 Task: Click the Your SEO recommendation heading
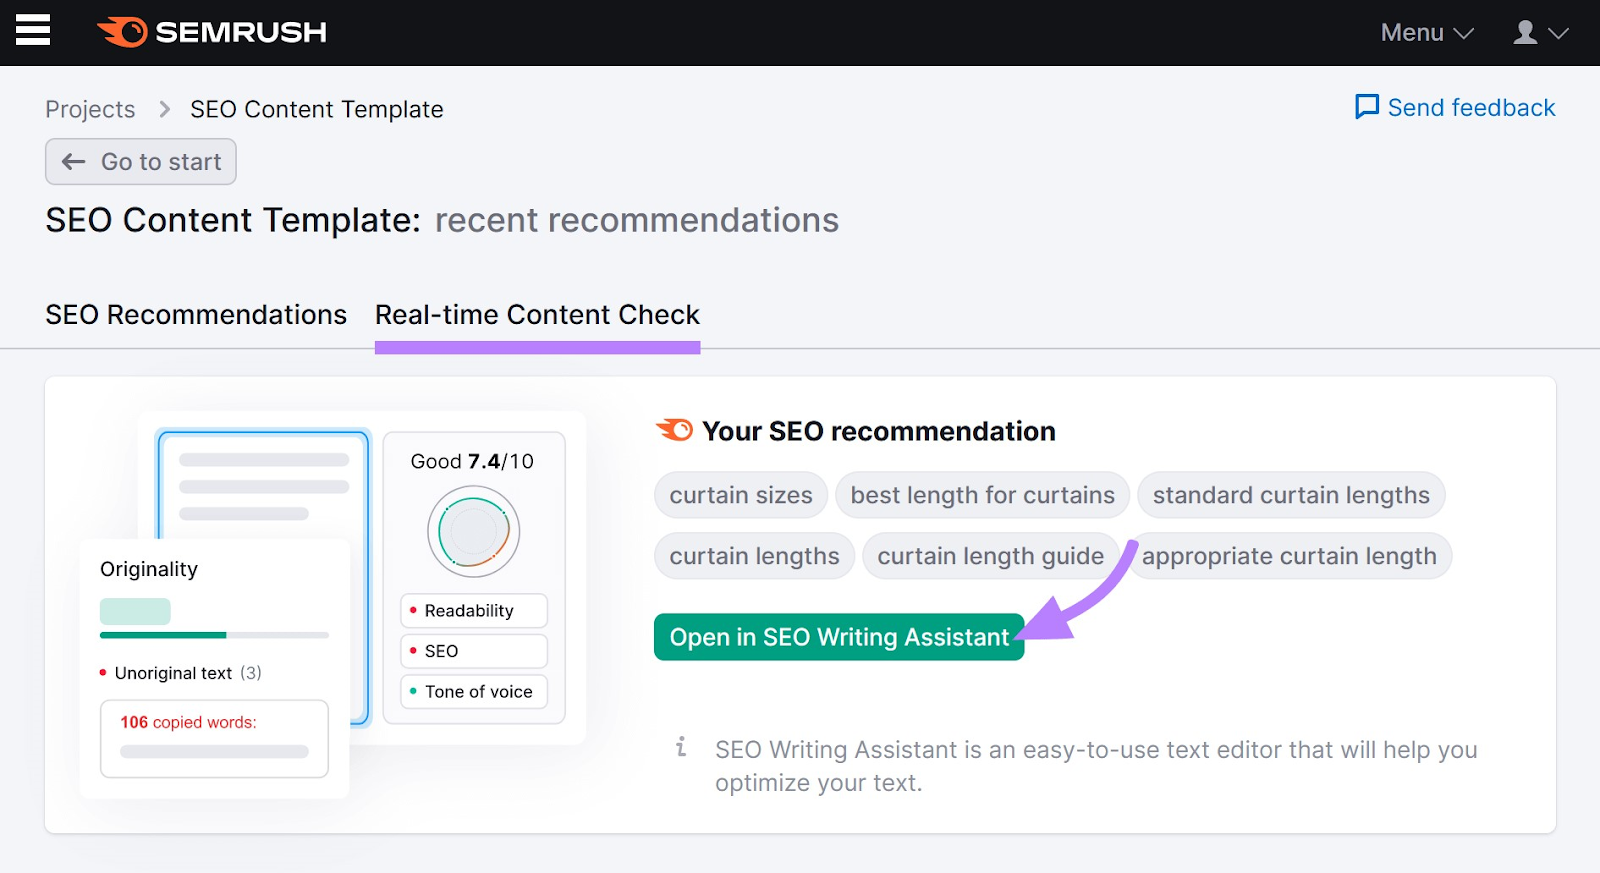pos(879,431)
